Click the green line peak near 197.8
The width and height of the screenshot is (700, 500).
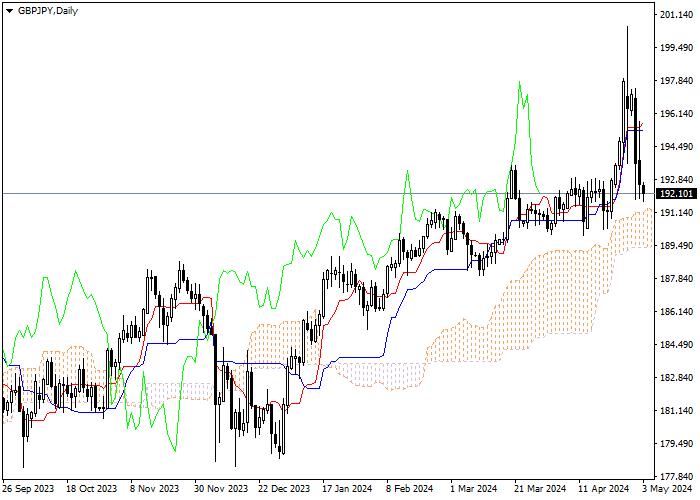(x=520, y=82)
